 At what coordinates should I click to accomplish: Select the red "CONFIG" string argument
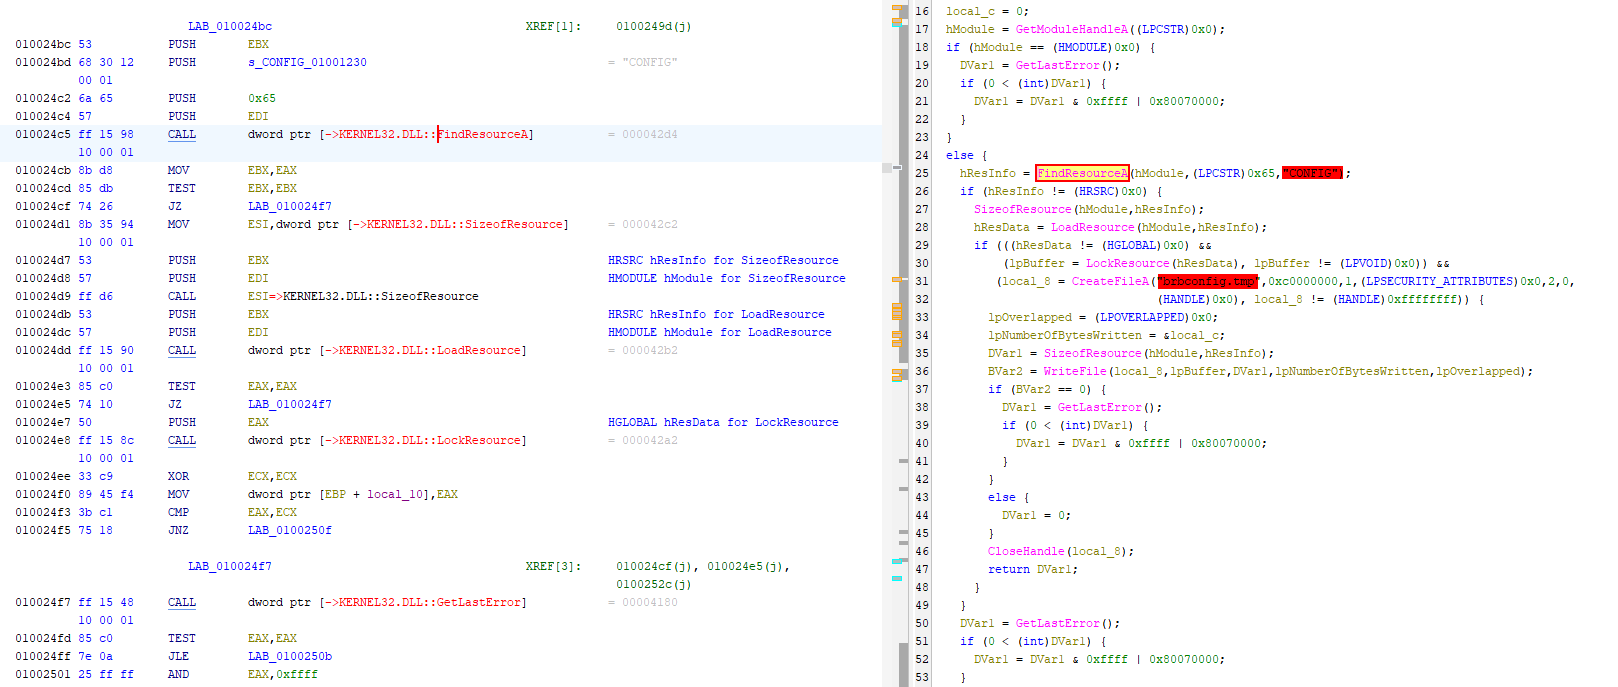tap(1312, 173)
